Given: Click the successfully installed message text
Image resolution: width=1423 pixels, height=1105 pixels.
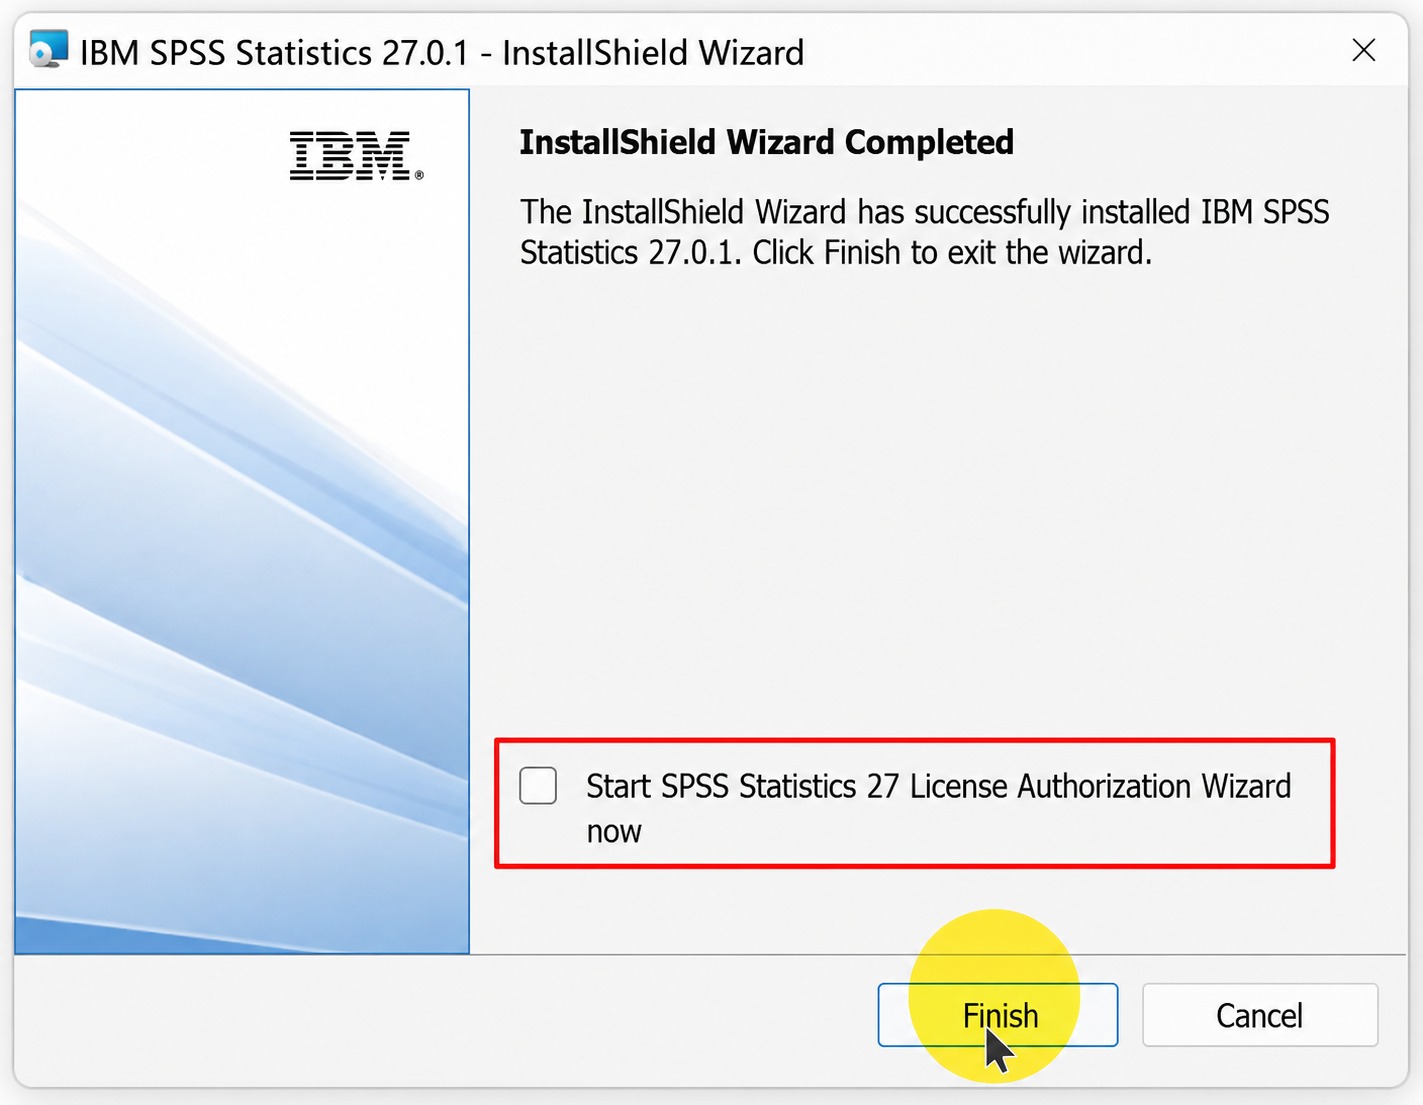Looking at the screenshot, I should coord(925,232).
